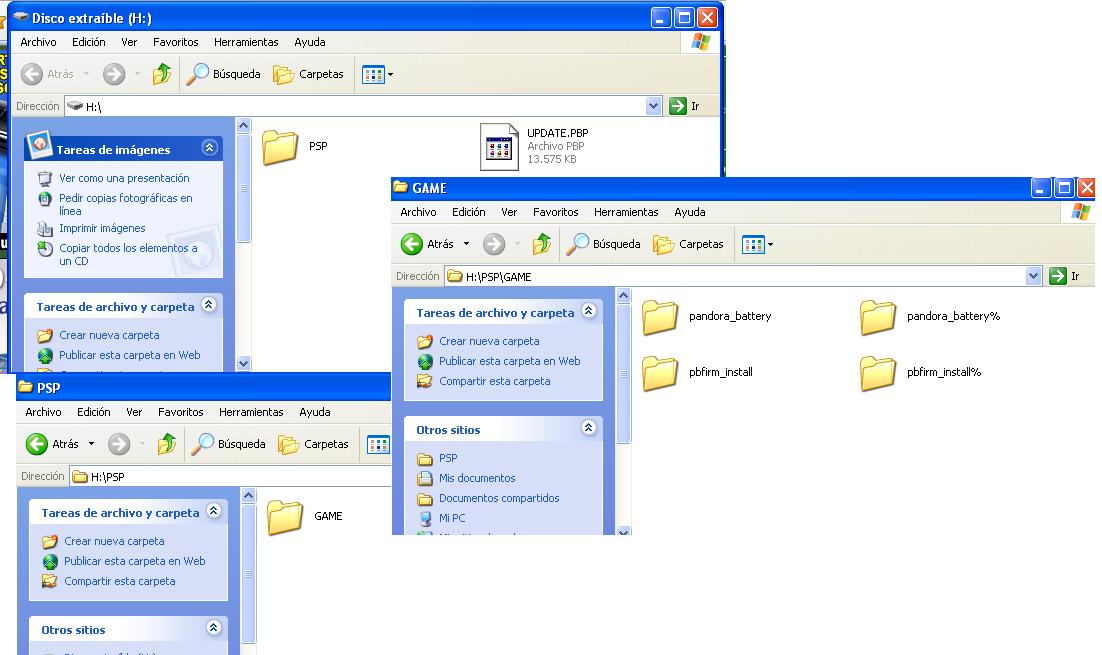Click Pedir copias fotográficas en línea
1102x655 pixels.
[x=126, y=205]
